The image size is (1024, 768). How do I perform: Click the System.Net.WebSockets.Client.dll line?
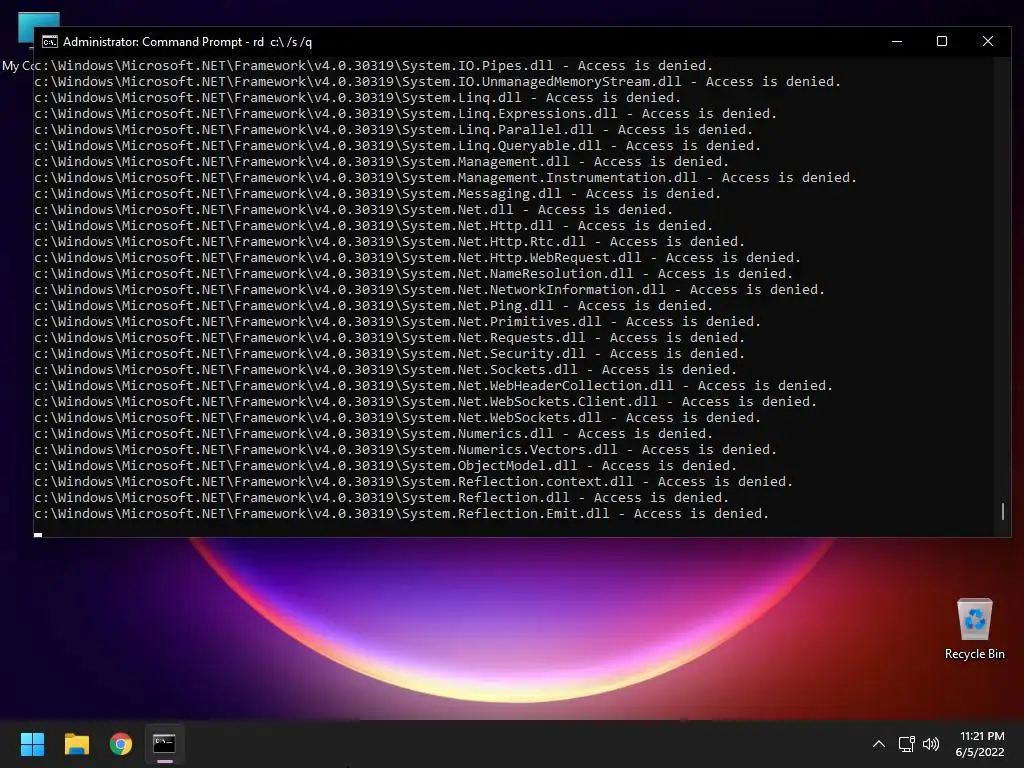426,402
